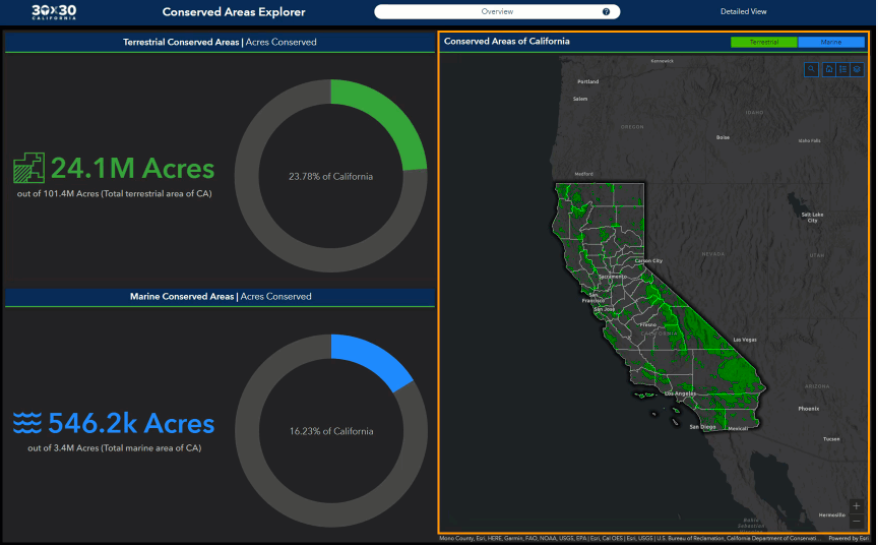Click the home default extent icon
Image resolution: width=878 pixels, height=545 pixels.
[828, 70]
